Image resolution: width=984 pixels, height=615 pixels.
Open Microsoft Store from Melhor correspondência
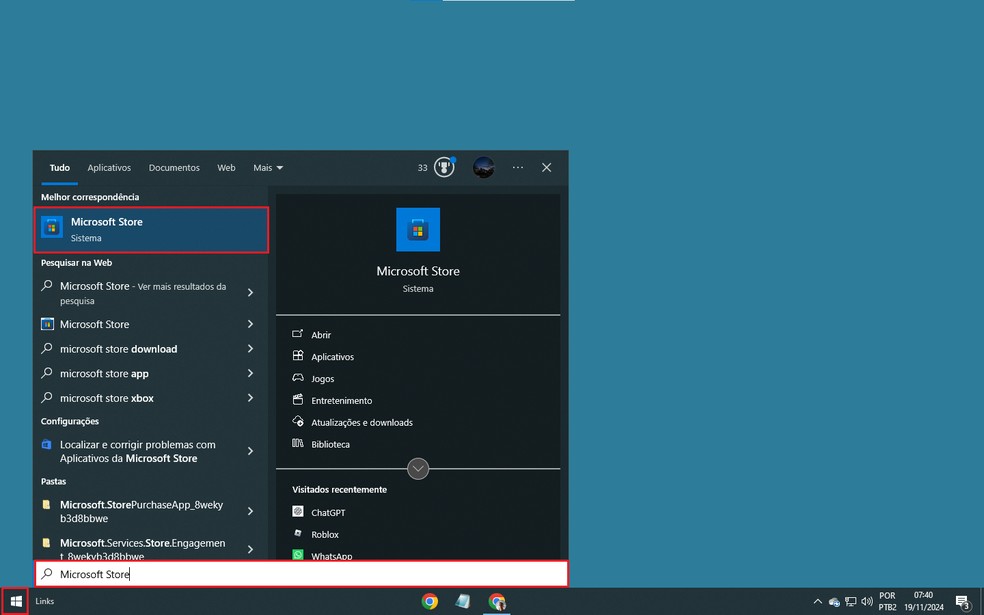point(151,229)
